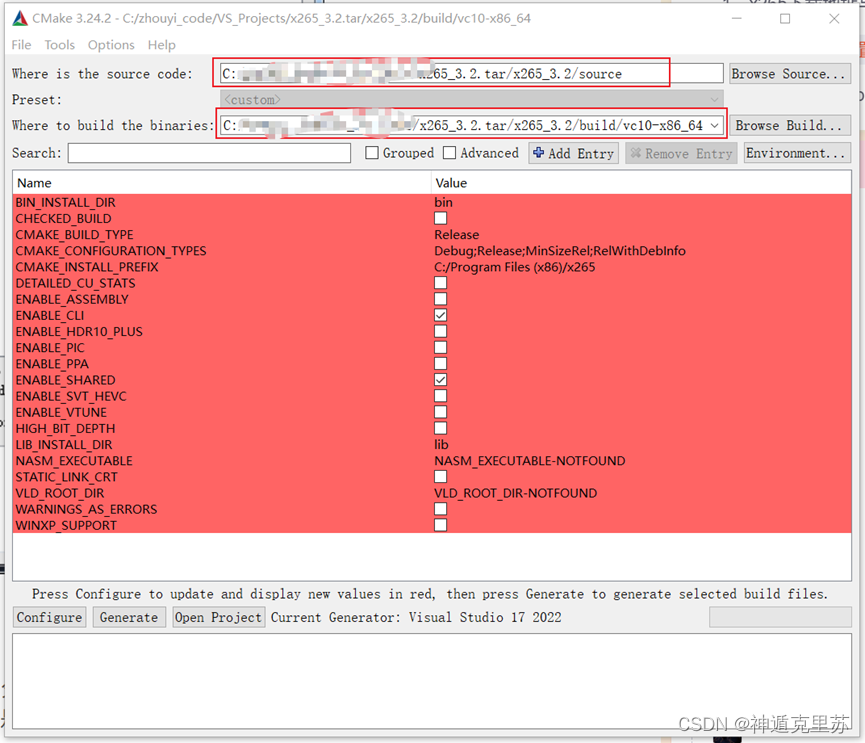Click the Browse Source button

click(x=789, y=73)
